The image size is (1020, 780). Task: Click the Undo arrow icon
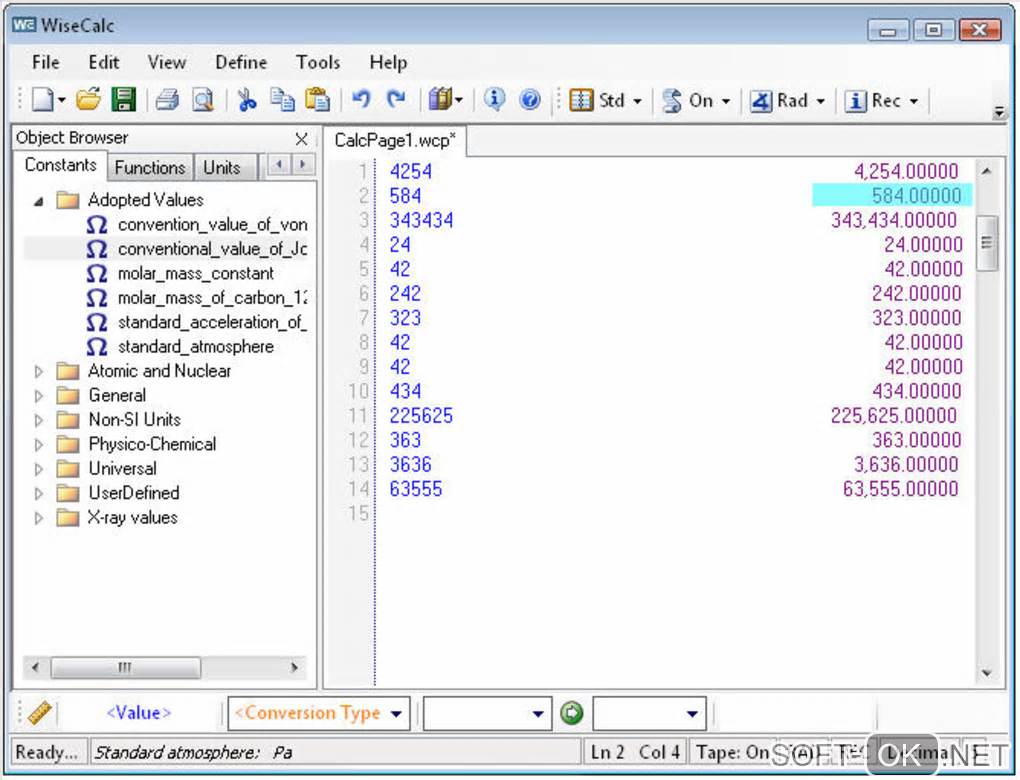pyautogui.click(x=361, y=100)
